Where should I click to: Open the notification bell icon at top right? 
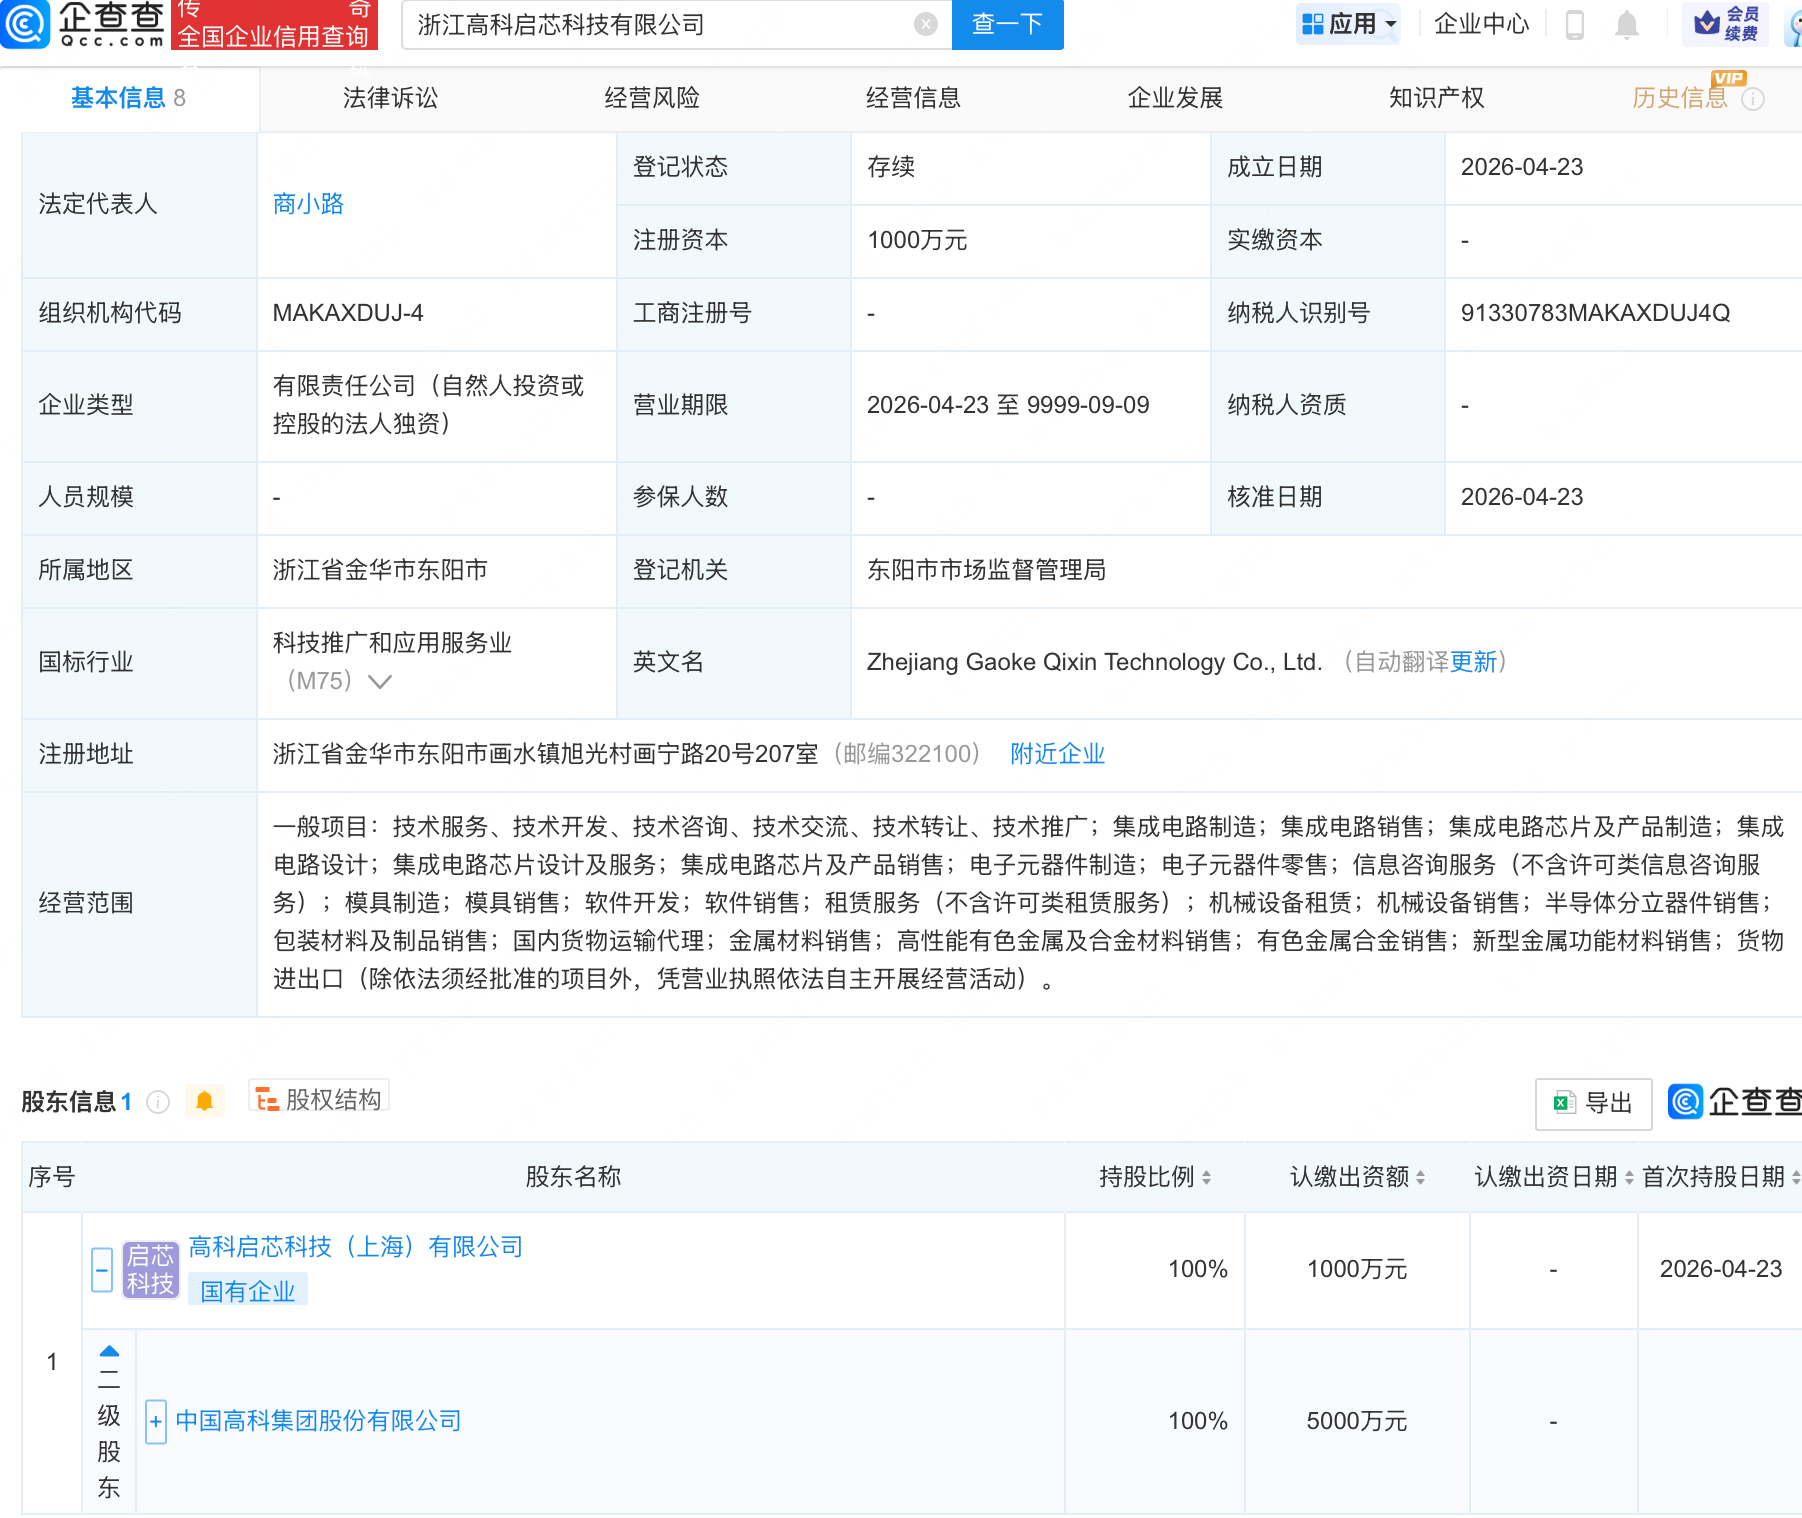(1626, 25)
